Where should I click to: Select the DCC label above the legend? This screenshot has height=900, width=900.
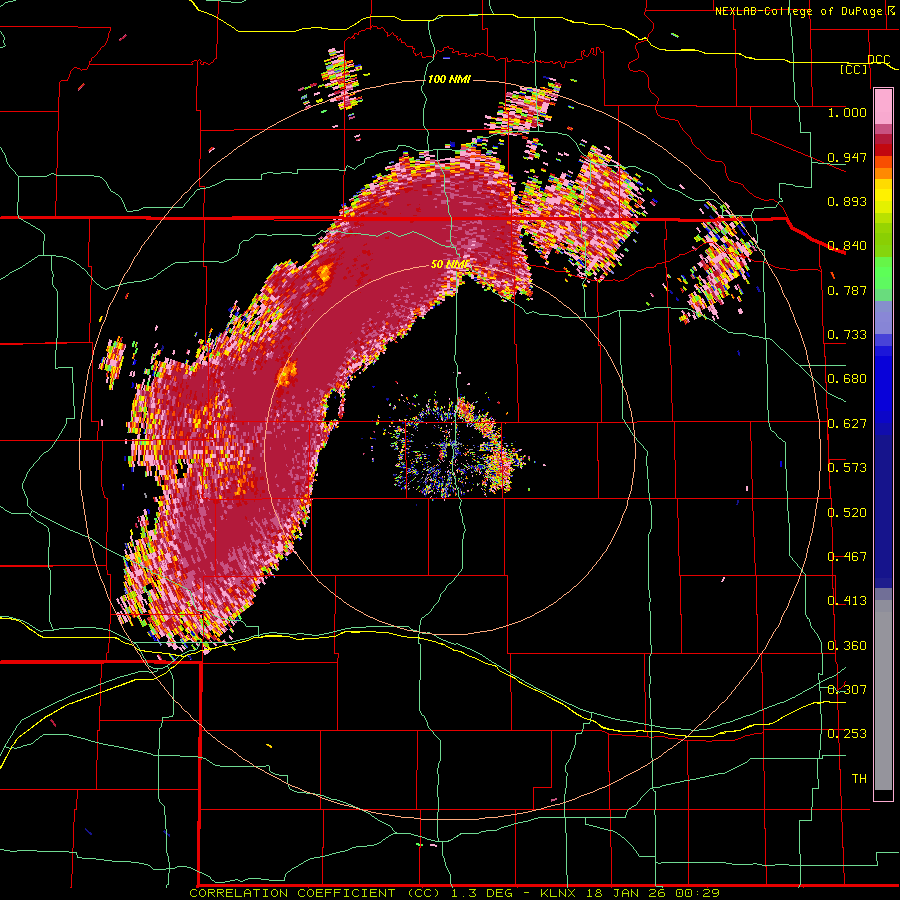(x=878, y=60)
